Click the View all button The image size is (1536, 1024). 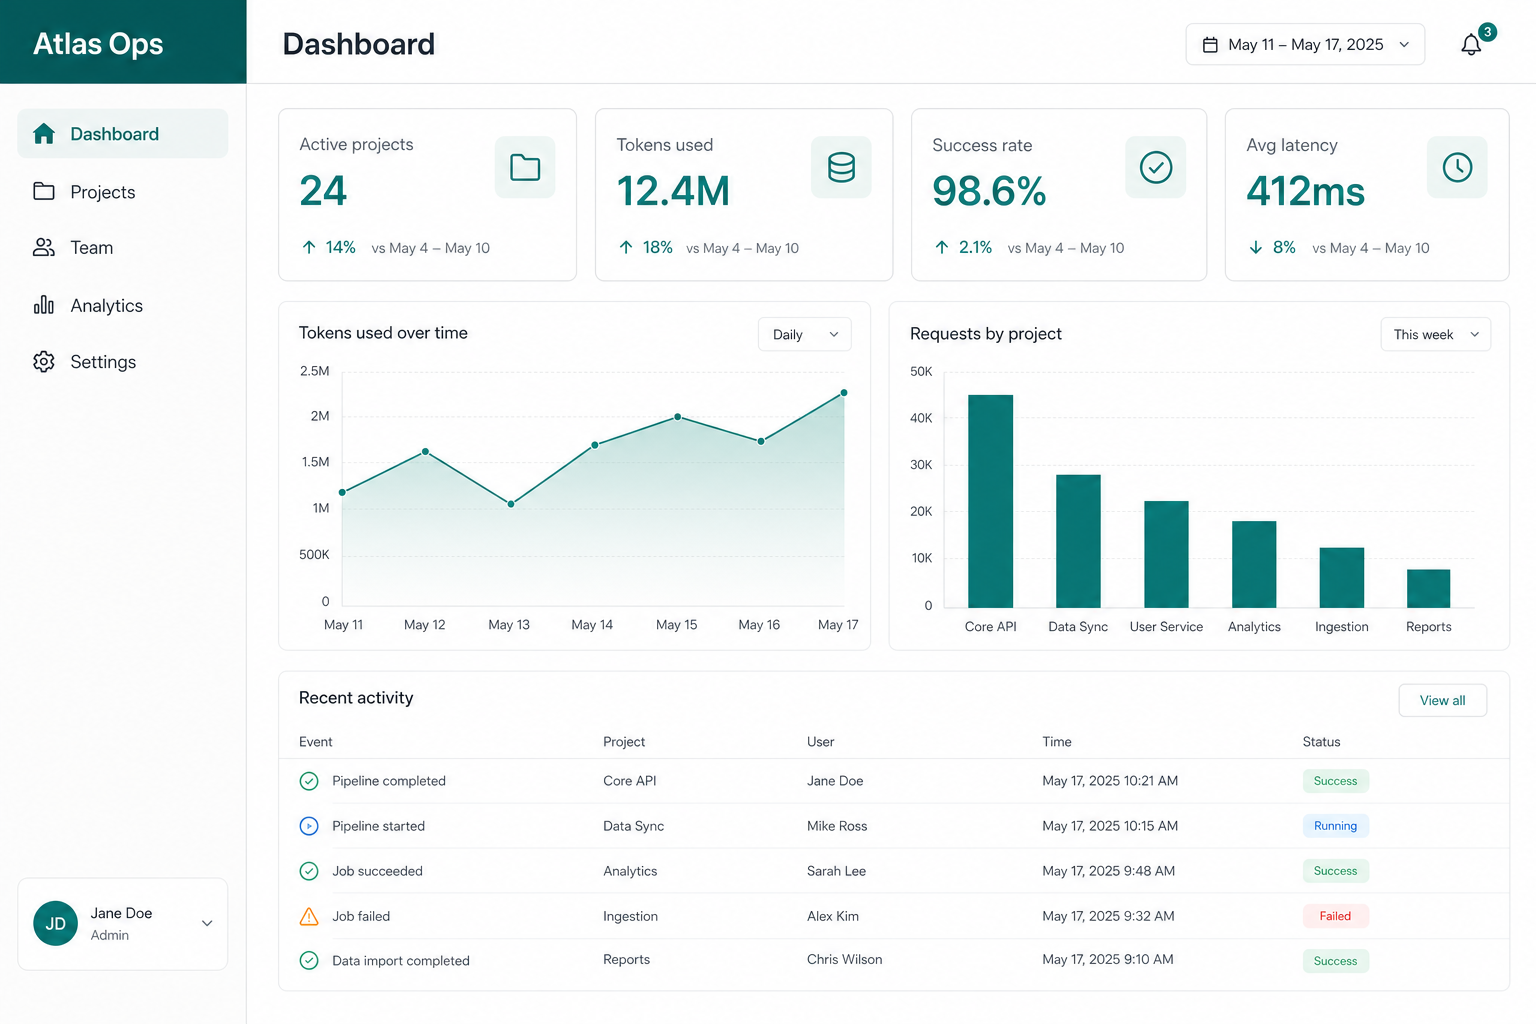pyautogui.click(x=1442, y=700)
